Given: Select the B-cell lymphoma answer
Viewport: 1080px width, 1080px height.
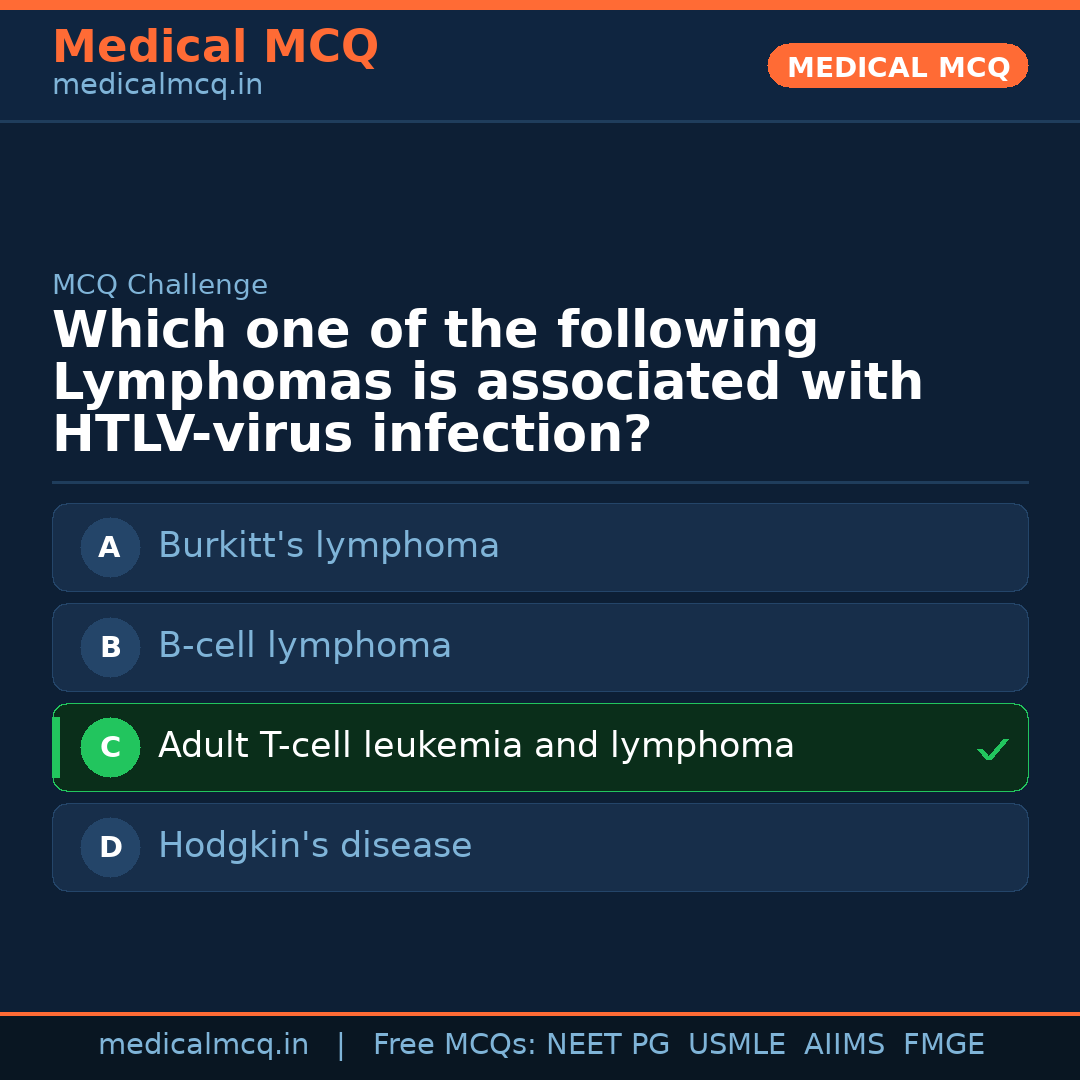Looking at the screenshot, I should (x=304, y=646).
